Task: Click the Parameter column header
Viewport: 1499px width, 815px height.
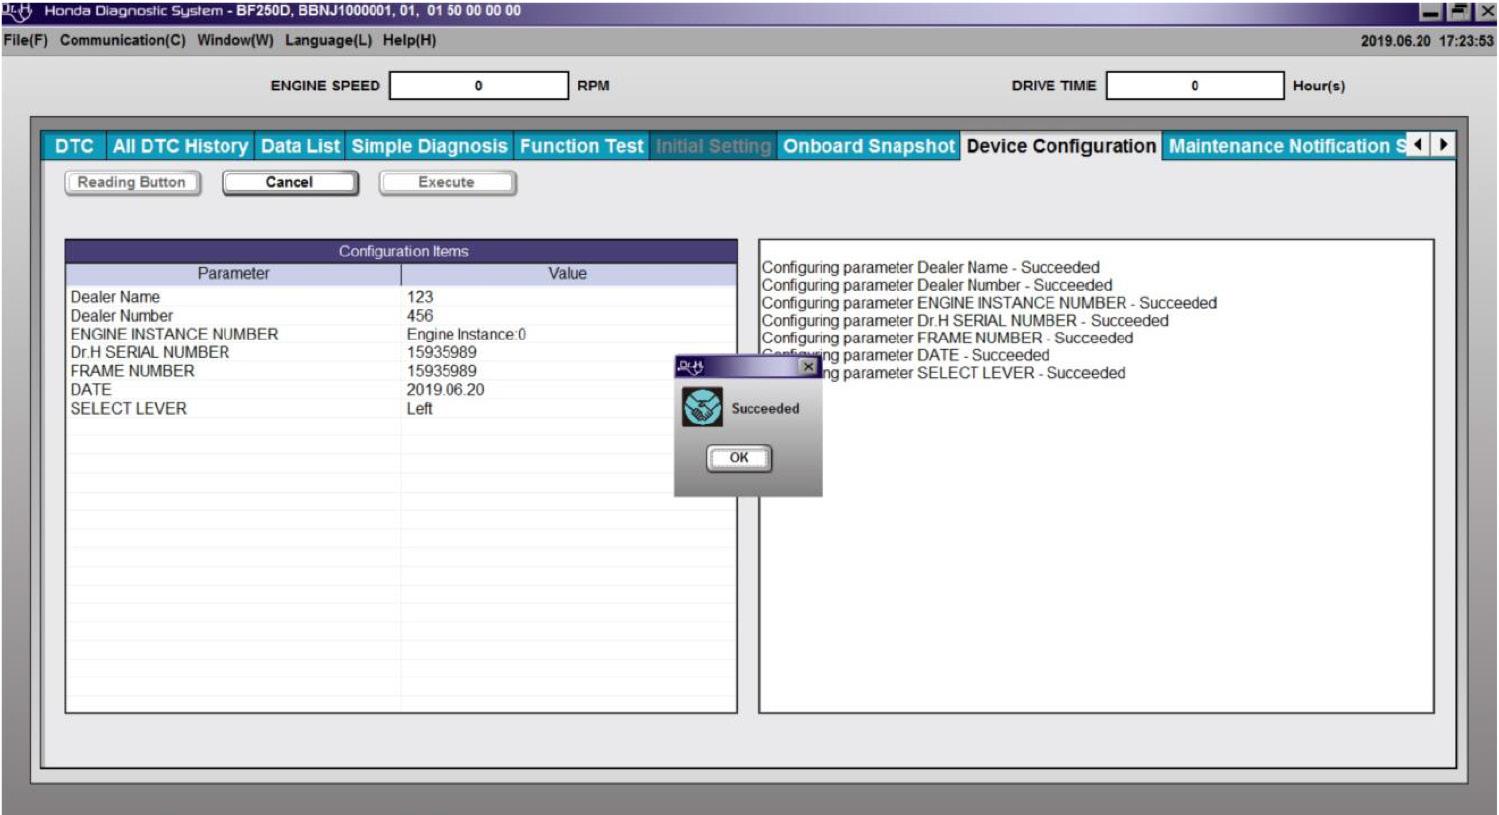Action: [x=233, y=274]
